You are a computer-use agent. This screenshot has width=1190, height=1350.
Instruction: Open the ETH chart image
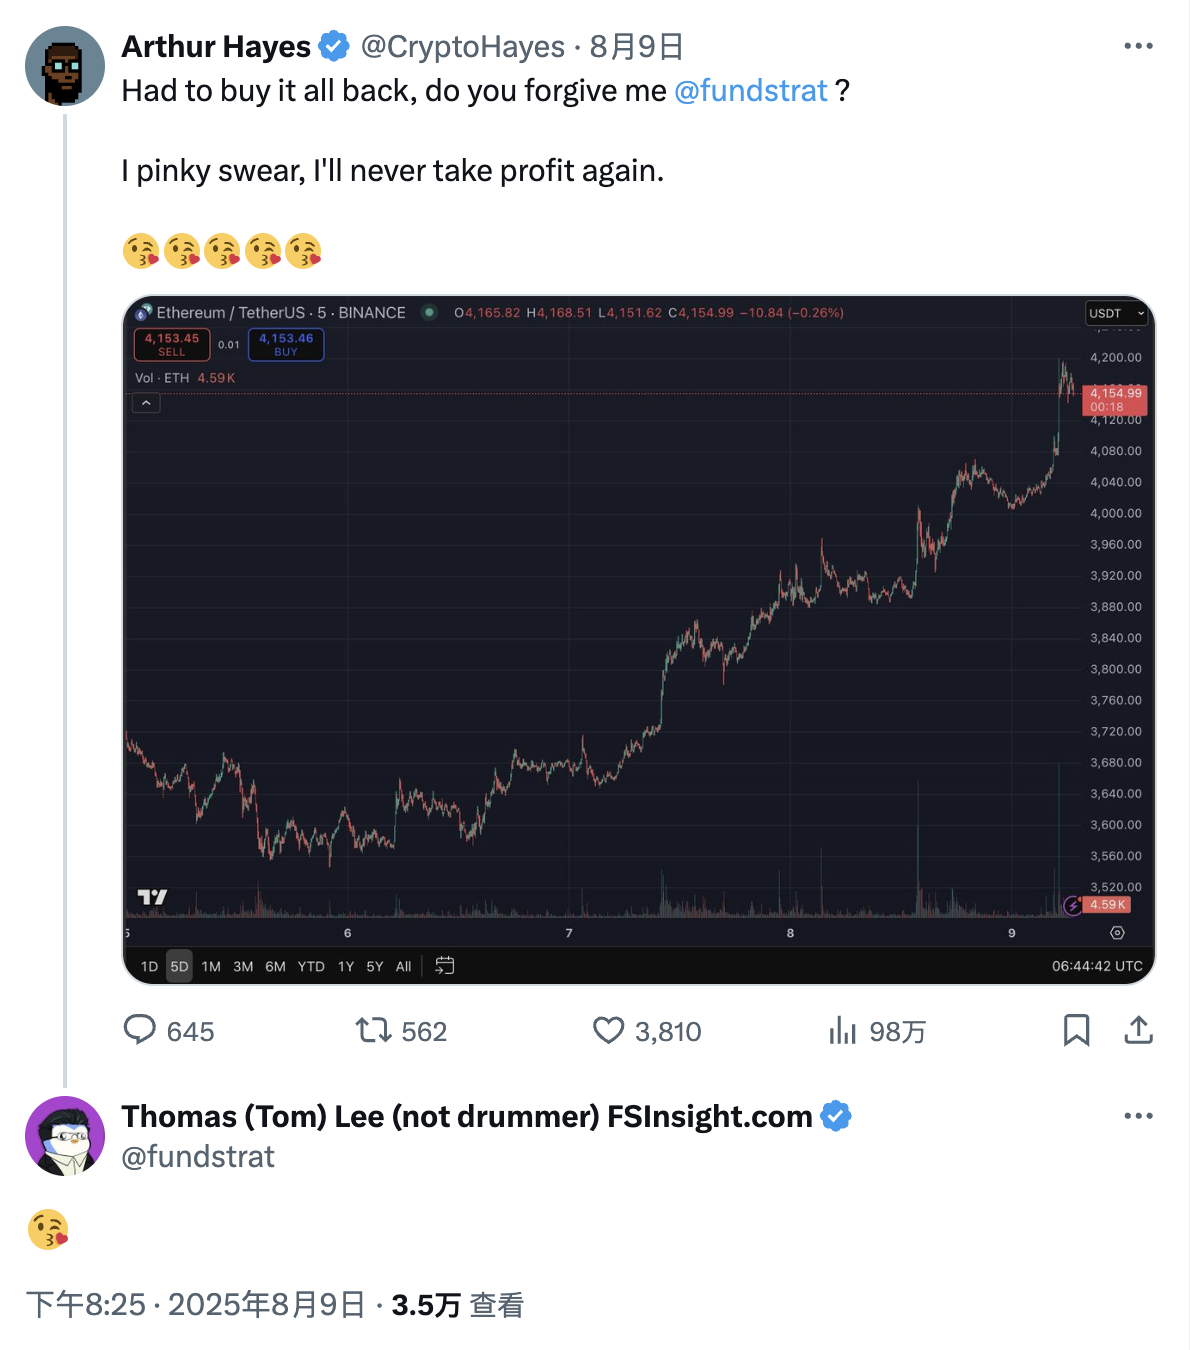tap(638, 640)
